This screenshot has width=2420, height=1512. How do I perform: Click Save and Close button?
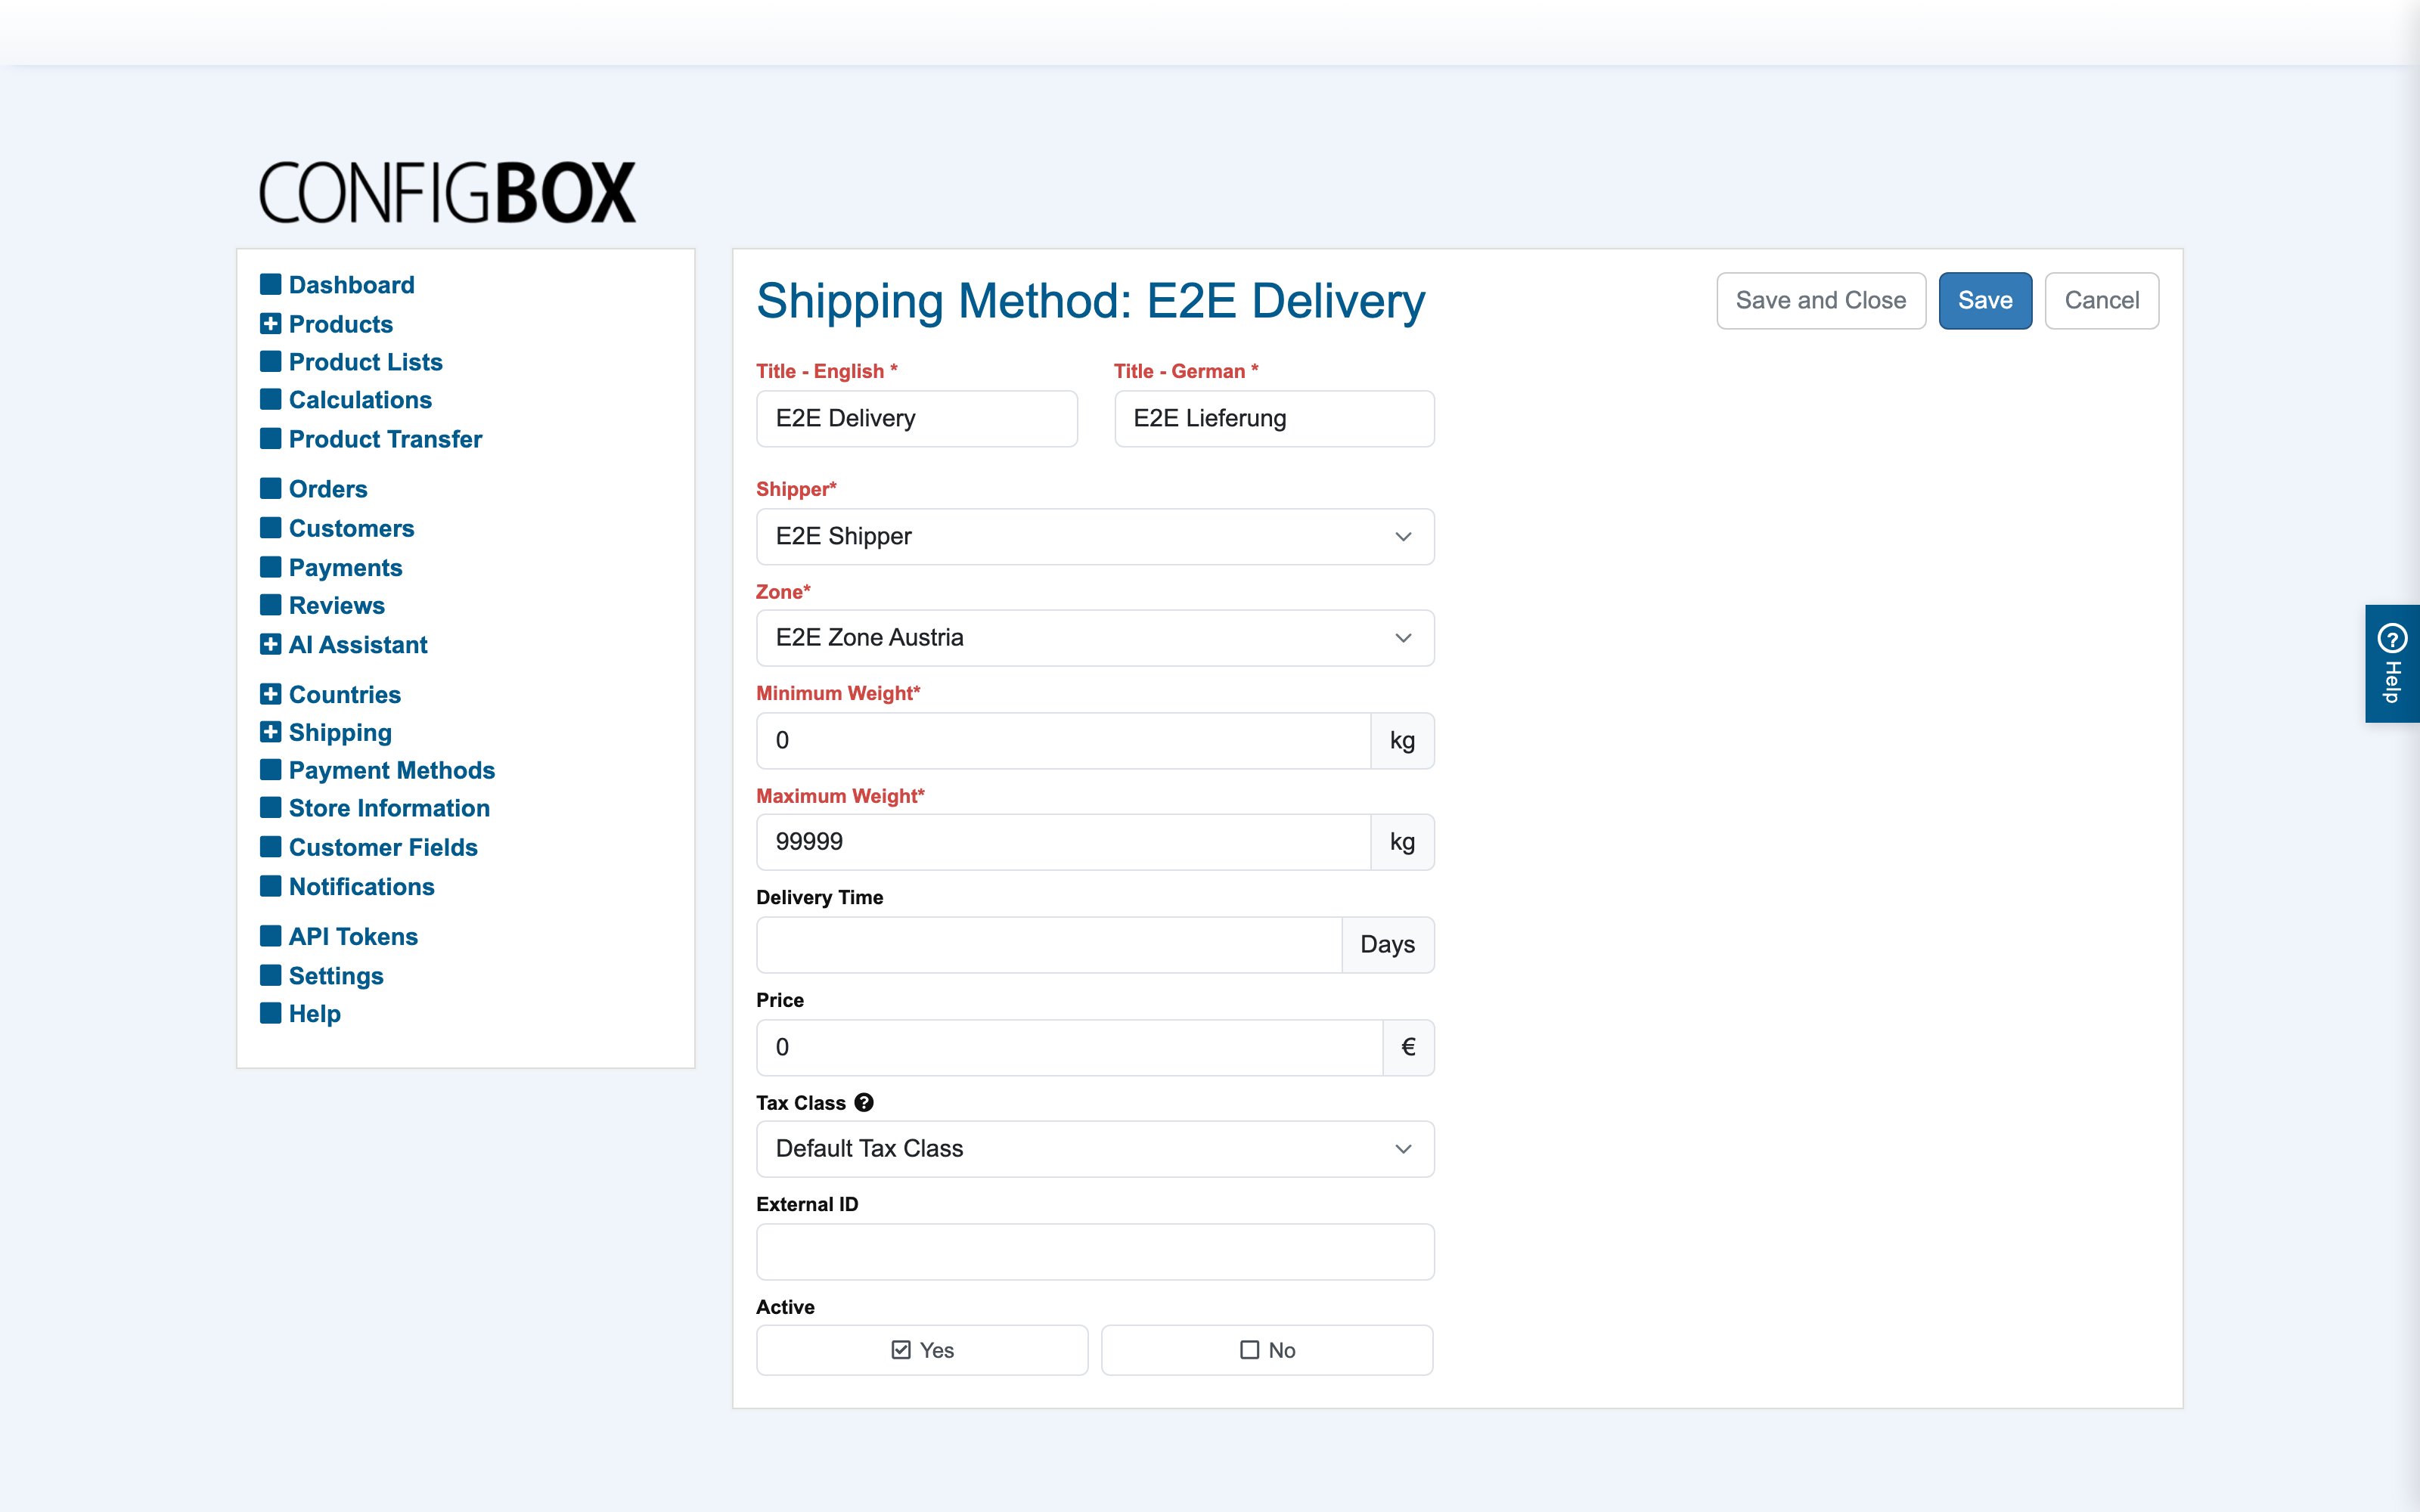1821,300
